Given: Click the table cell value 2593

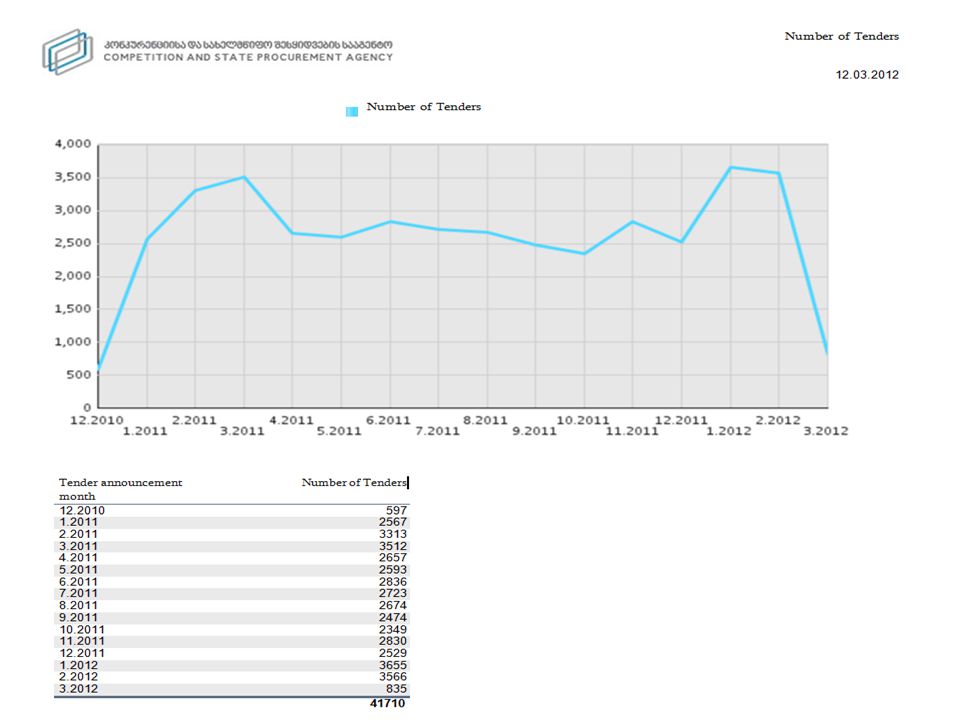Looking at the screenshot, I should (x=392, y=569).
